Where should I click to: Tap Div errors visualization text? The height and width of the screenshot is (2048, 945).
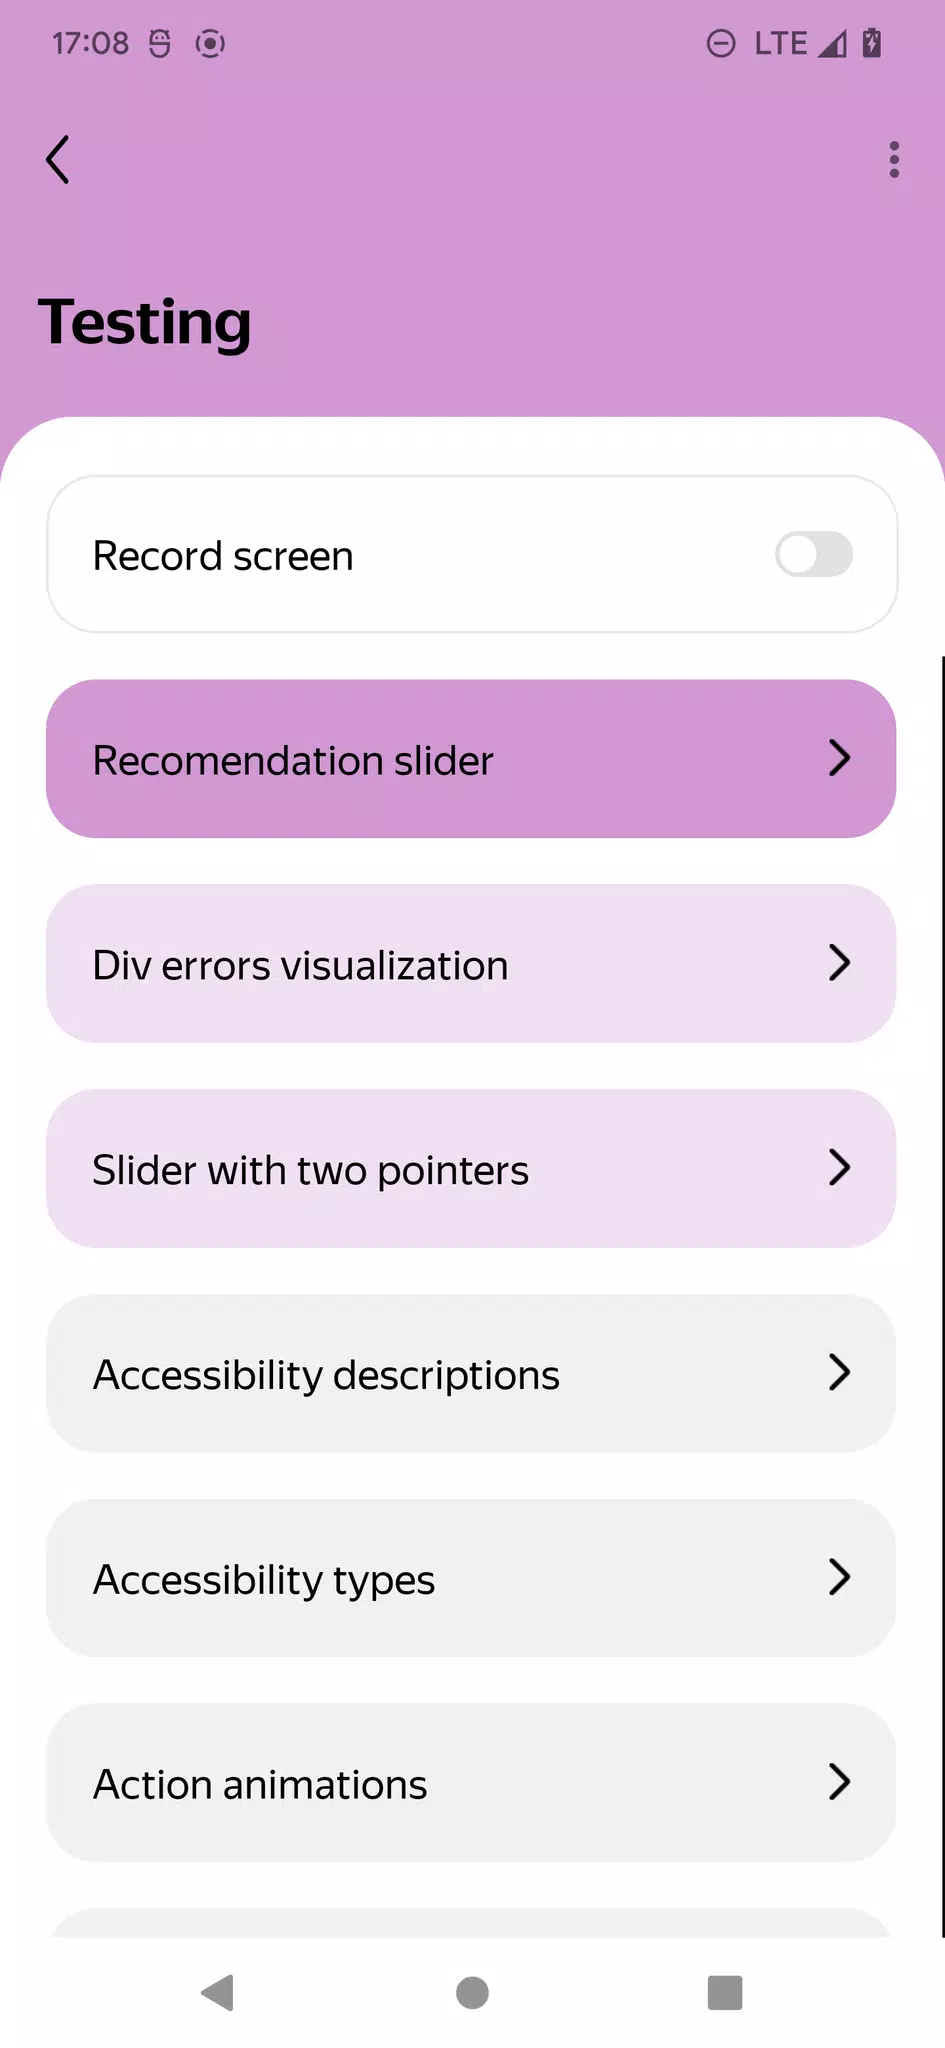click(300, 966)
